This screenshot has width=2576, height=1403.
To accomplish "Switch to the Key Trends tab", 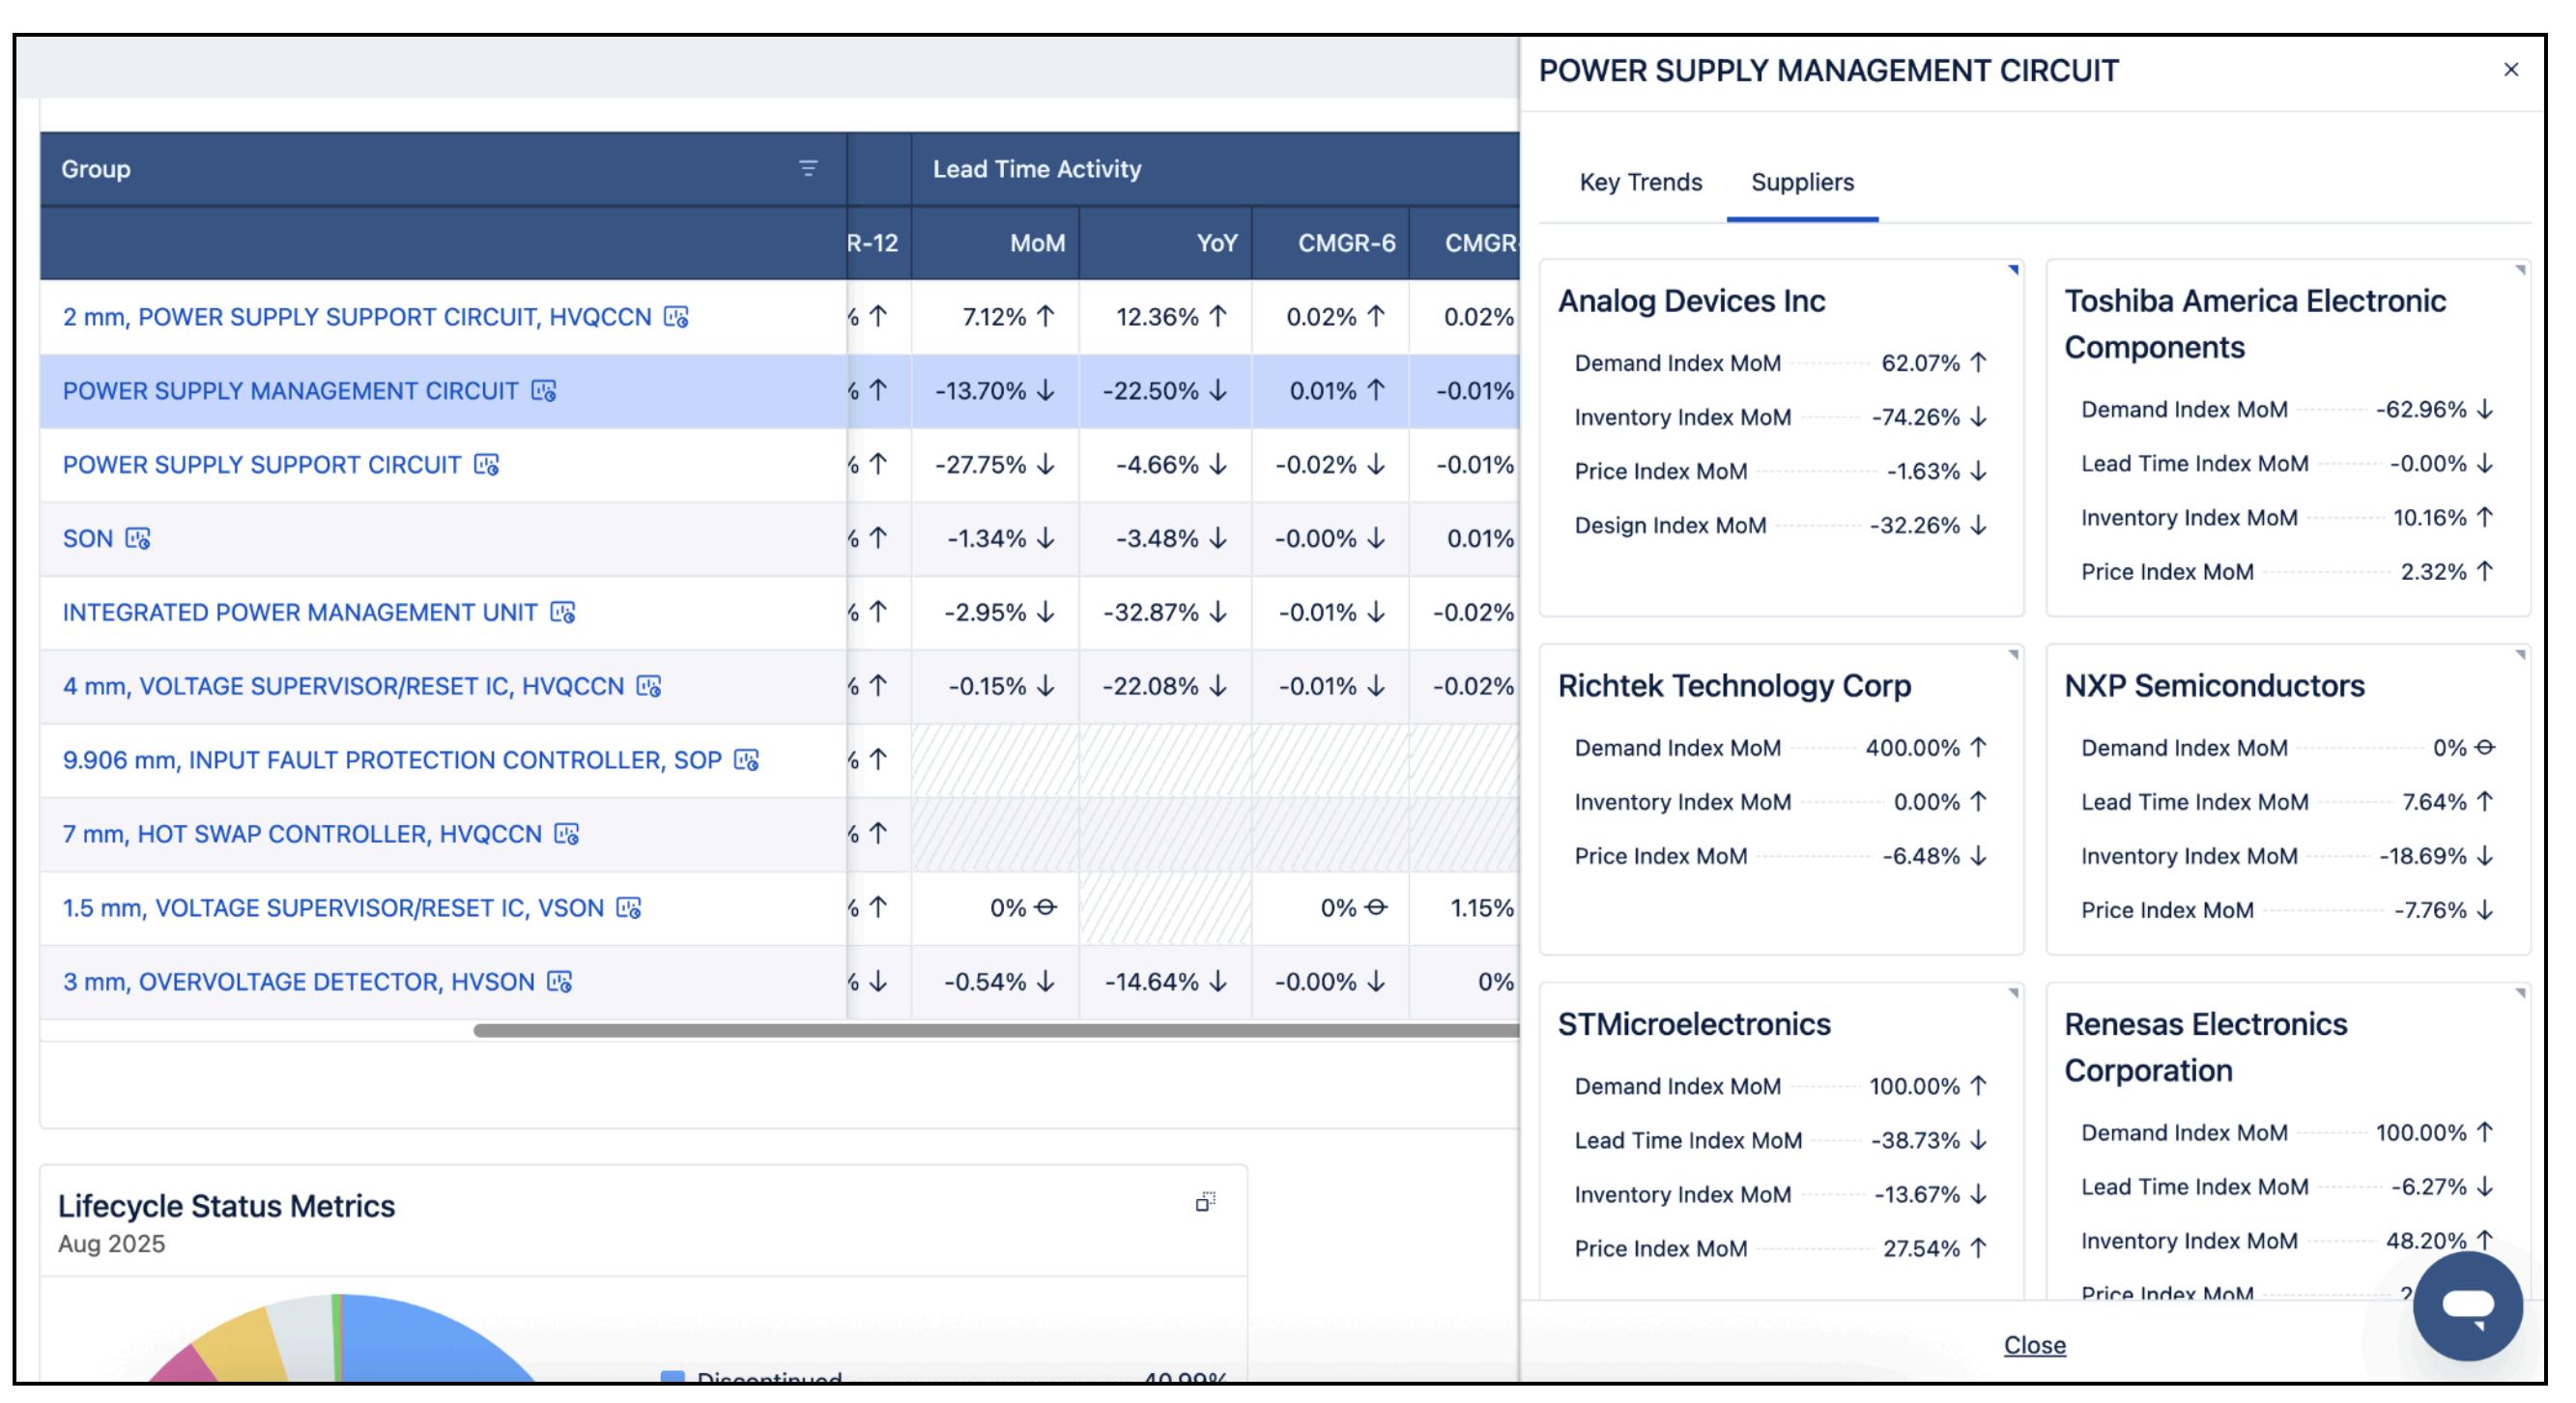I will (1641, 182).
